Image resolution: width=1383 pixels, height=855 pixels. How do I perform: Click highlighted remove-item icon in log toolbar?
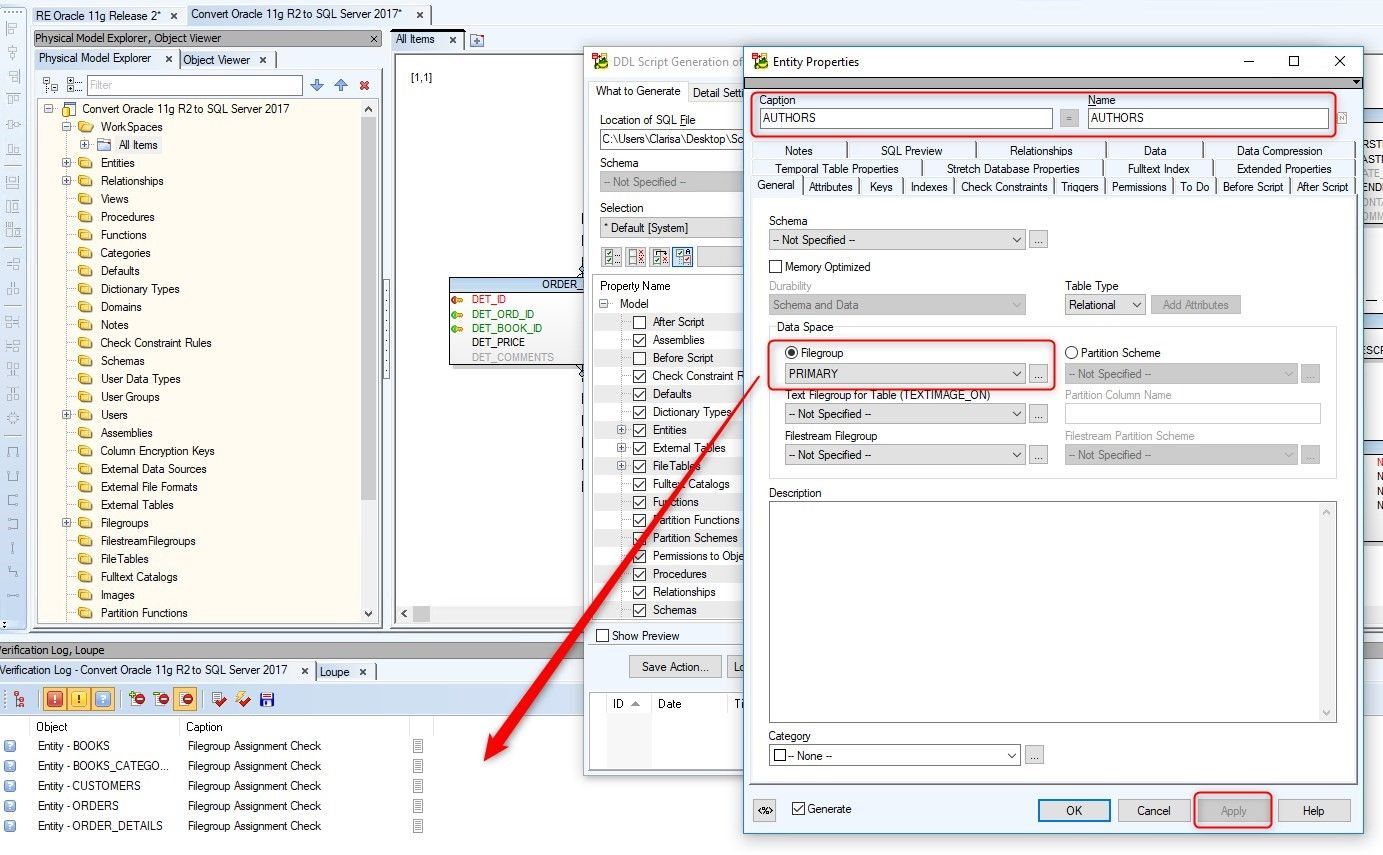pyautogui.click(x=186, y=699)
